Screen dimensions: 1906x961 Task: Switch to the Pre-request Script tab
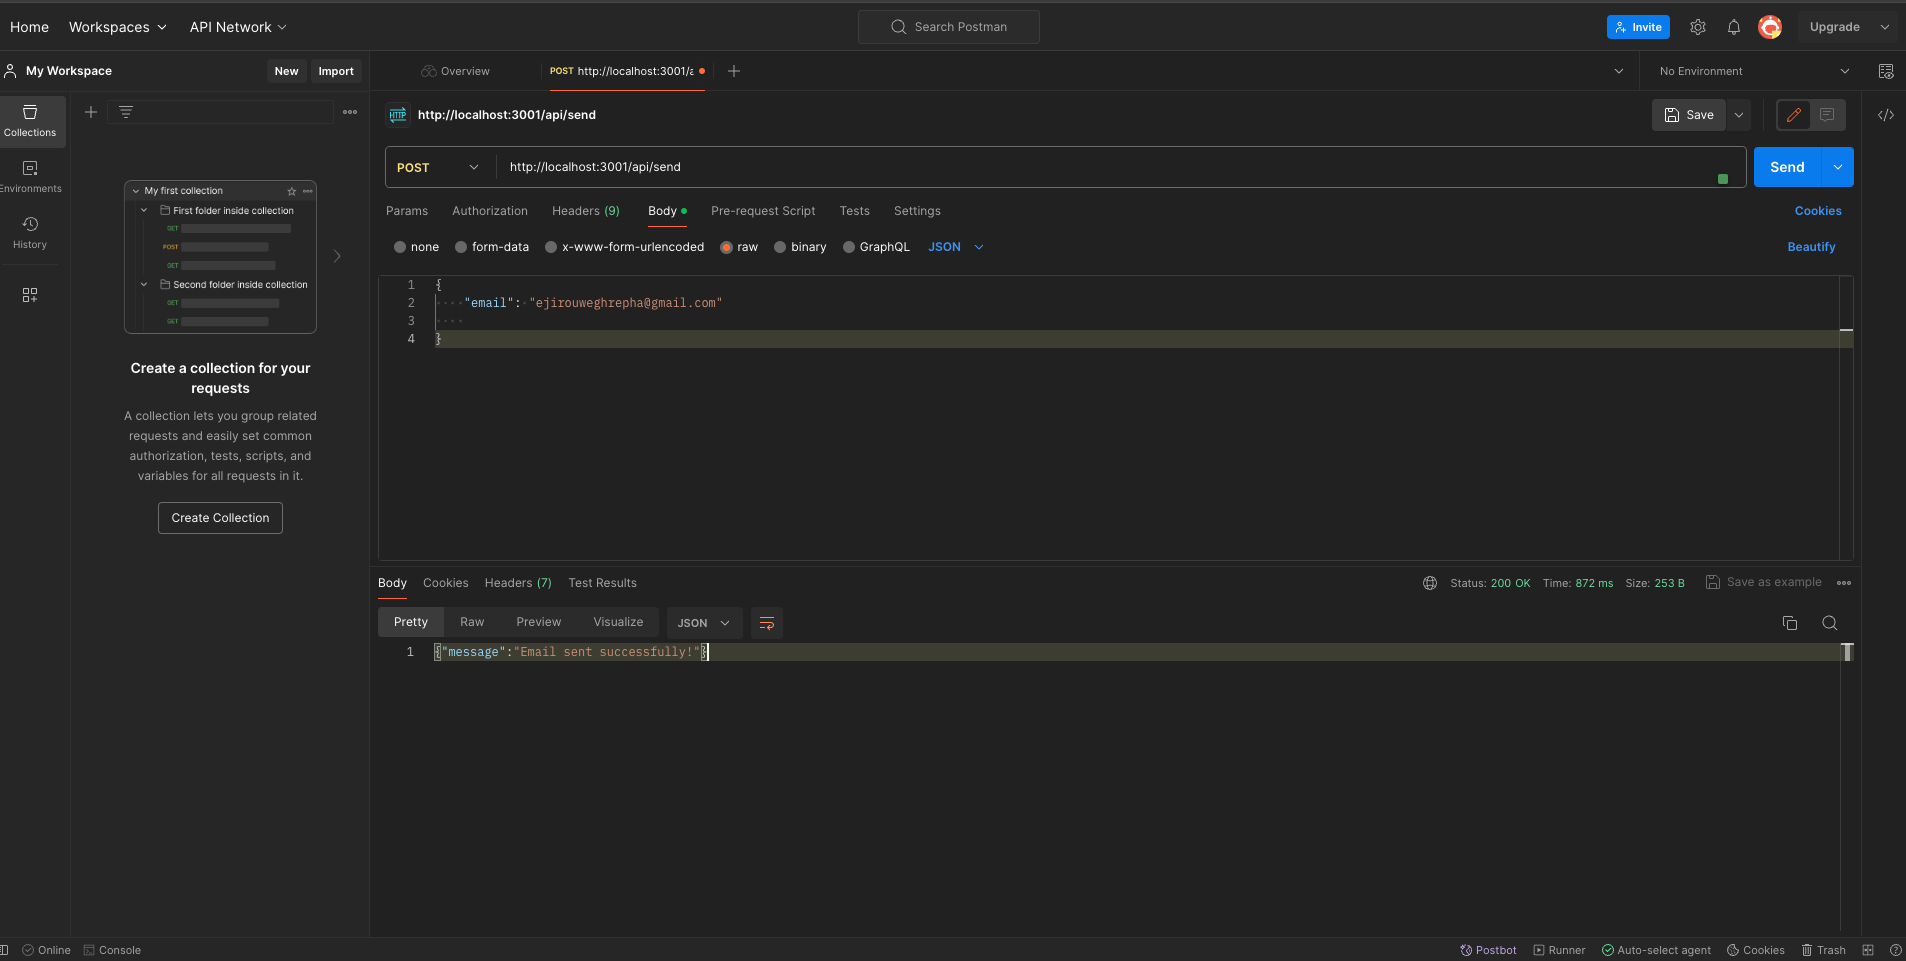763,211
